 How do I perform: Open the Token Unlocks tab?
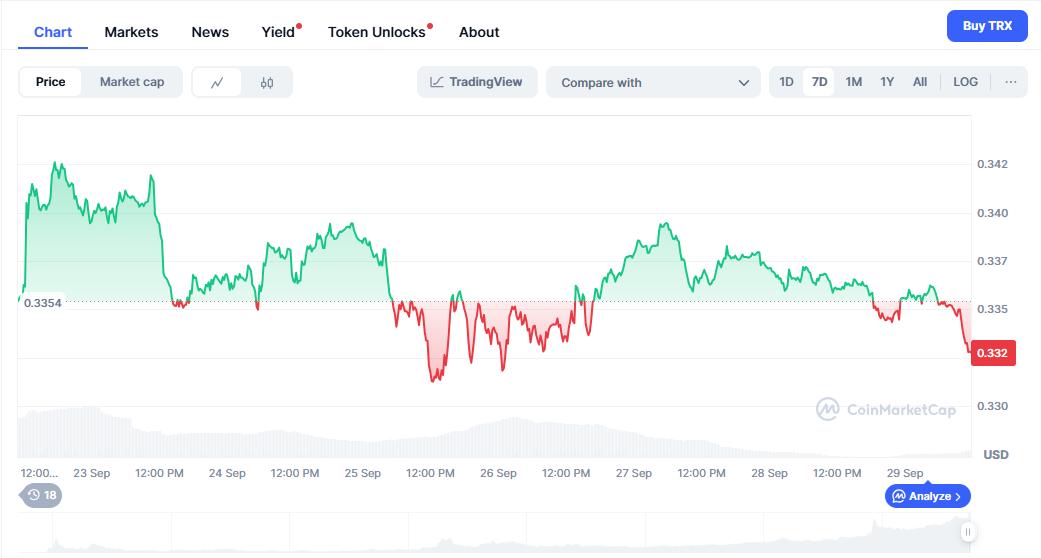tap(377, 32)
